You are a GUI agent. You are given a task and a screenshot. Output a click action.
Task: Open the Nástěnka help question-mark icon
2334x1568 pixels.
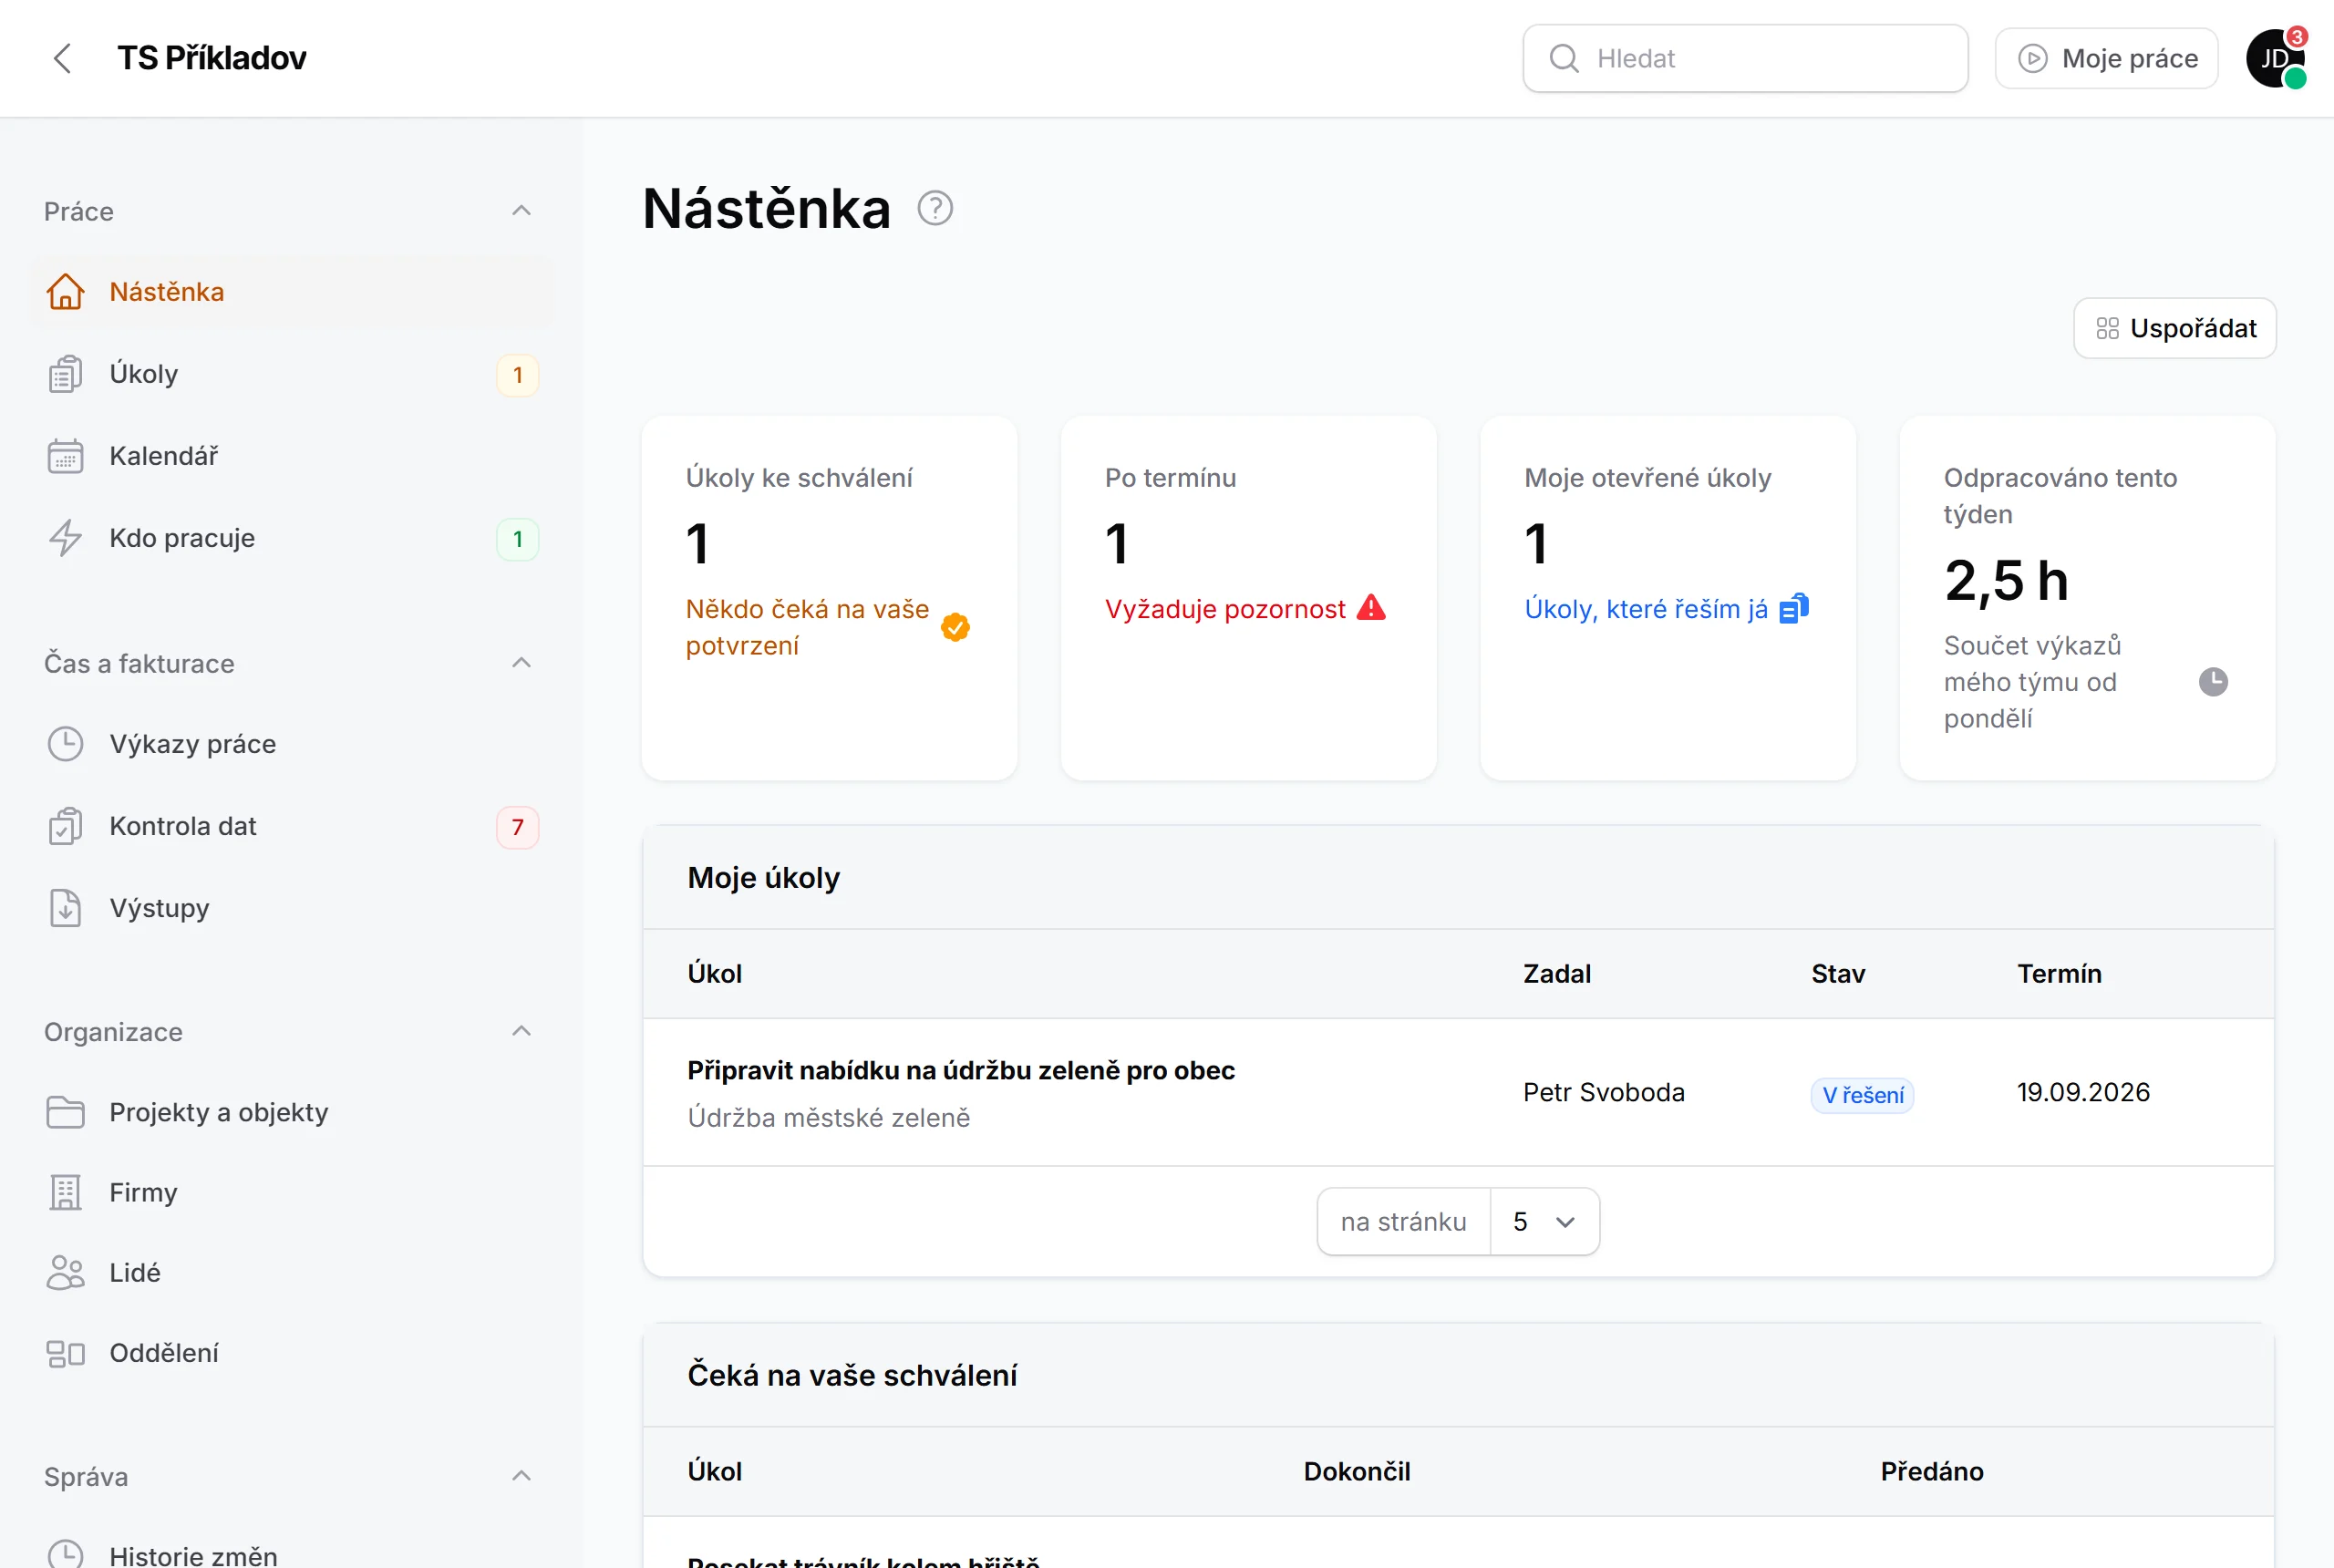tap(935, 208)
